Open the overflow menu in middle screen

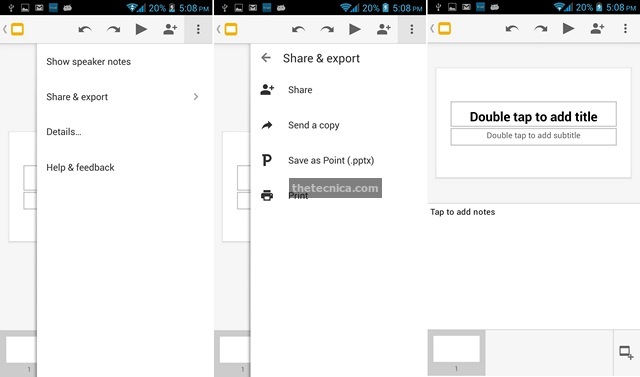[412, 29]
